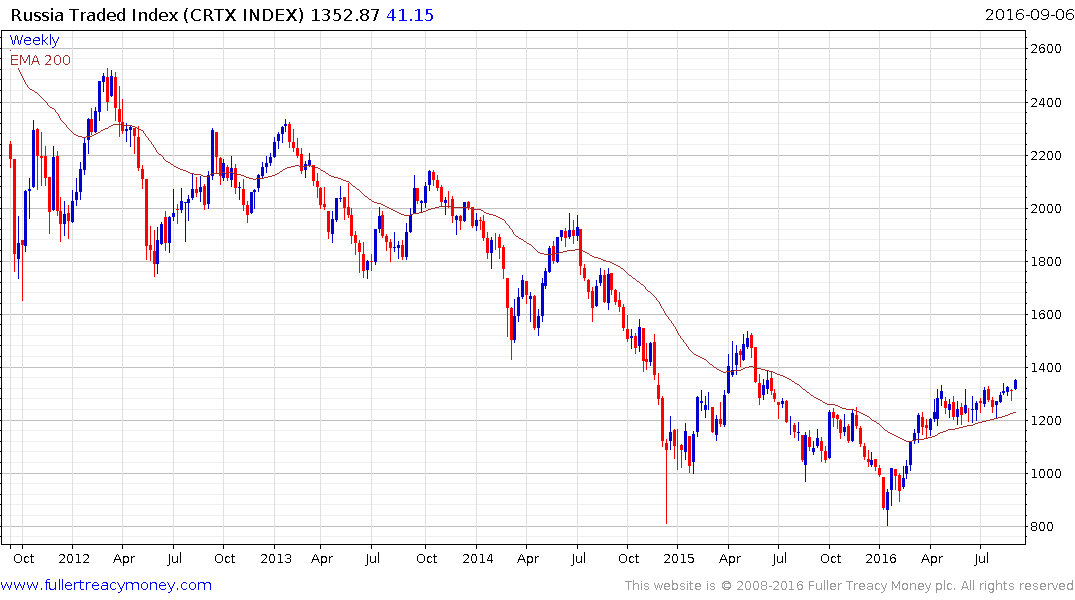The width and height of the screenshot is (1075, 600).
Task: Open the www.fullertreacymoney.com link
Action: coord(106,585)
